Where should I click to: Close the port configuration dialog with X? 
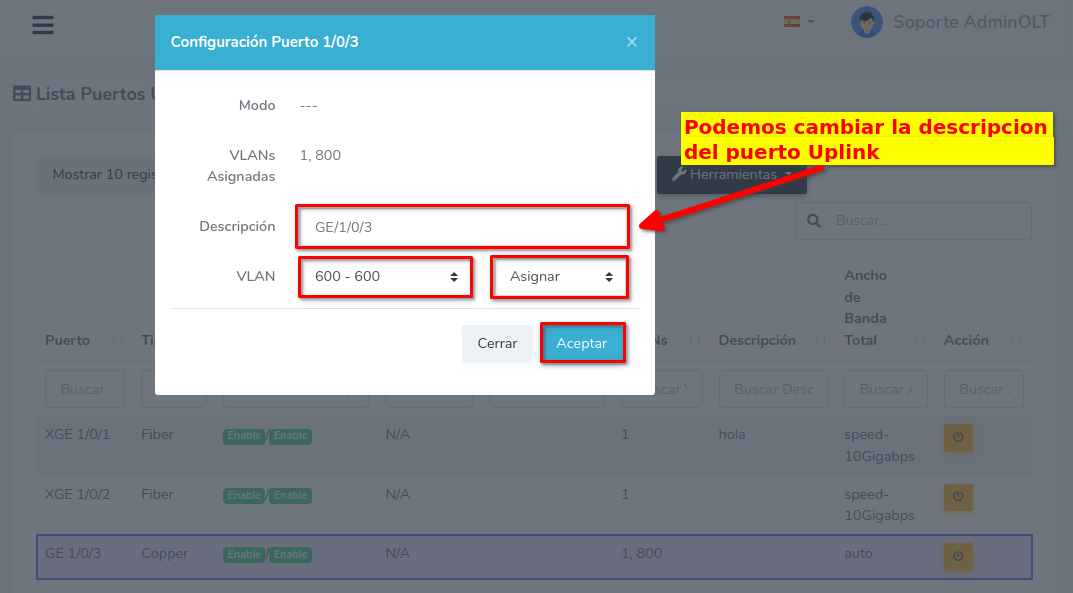tap(631, 42)
